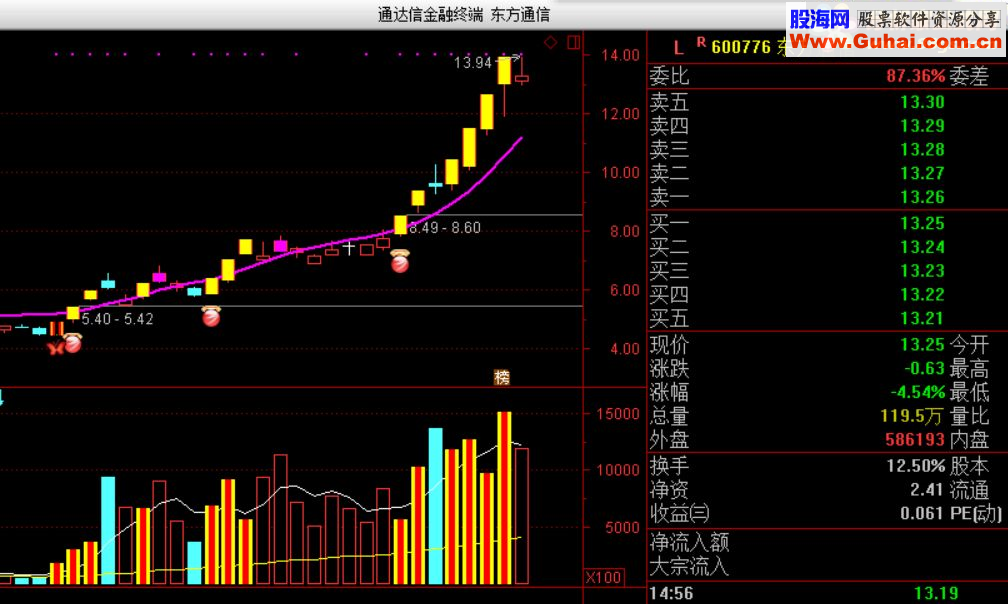The width and height of the screenshot is (1008, 604).
Task: Select the 卖一 row price 13.26
Action: [922, 197]
